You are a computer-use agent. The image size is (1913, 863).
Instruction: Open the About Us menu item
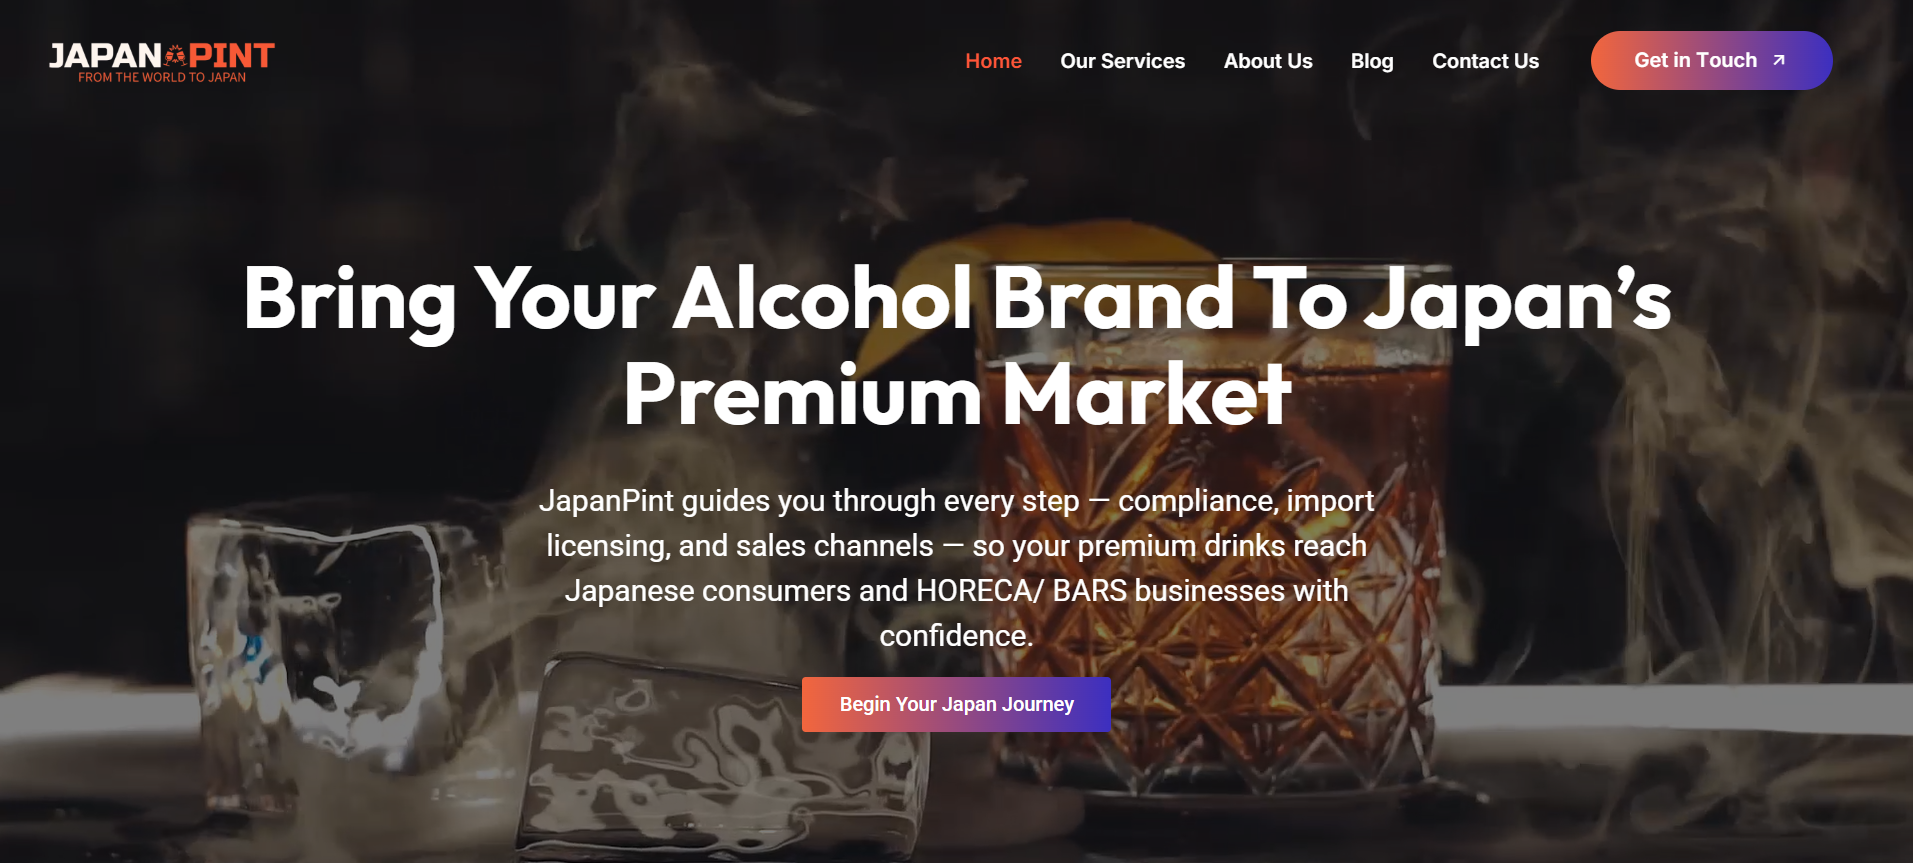point(1268,61)
